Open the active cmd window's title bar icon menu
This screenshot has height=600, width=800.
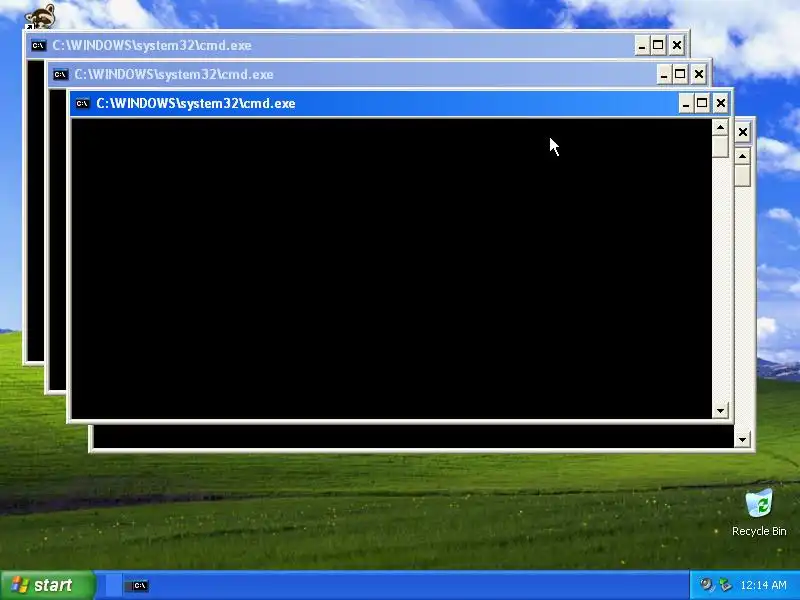pos(82,104)
